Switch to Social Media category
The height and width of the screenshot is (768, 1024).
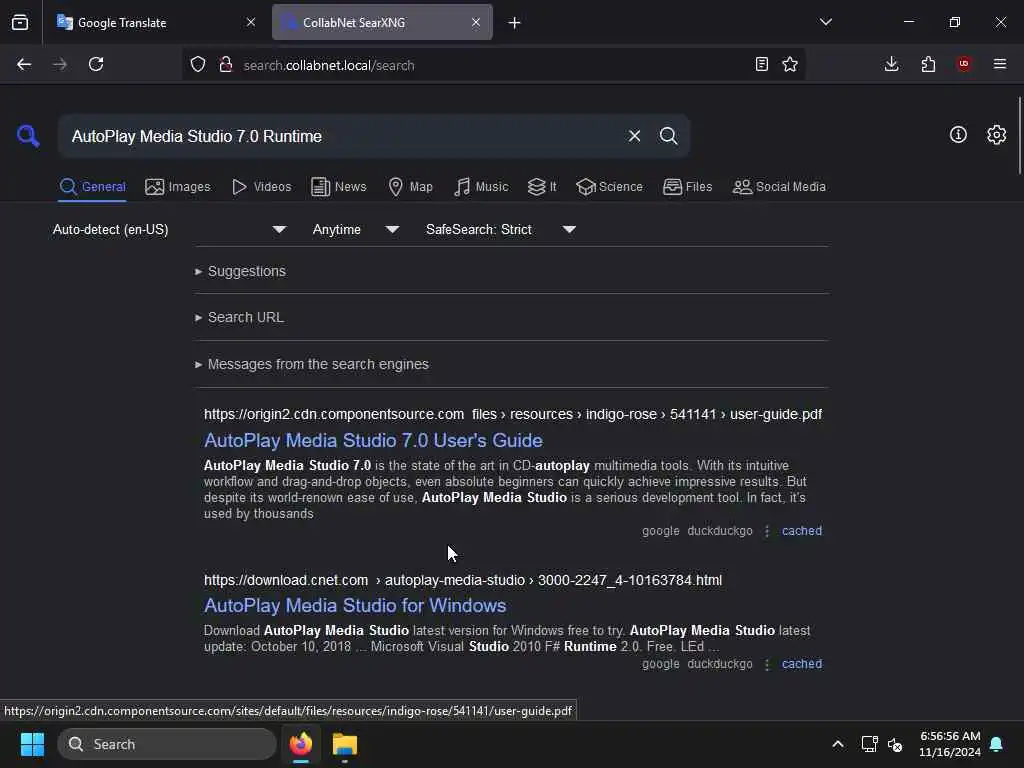(x=779, y=187)
